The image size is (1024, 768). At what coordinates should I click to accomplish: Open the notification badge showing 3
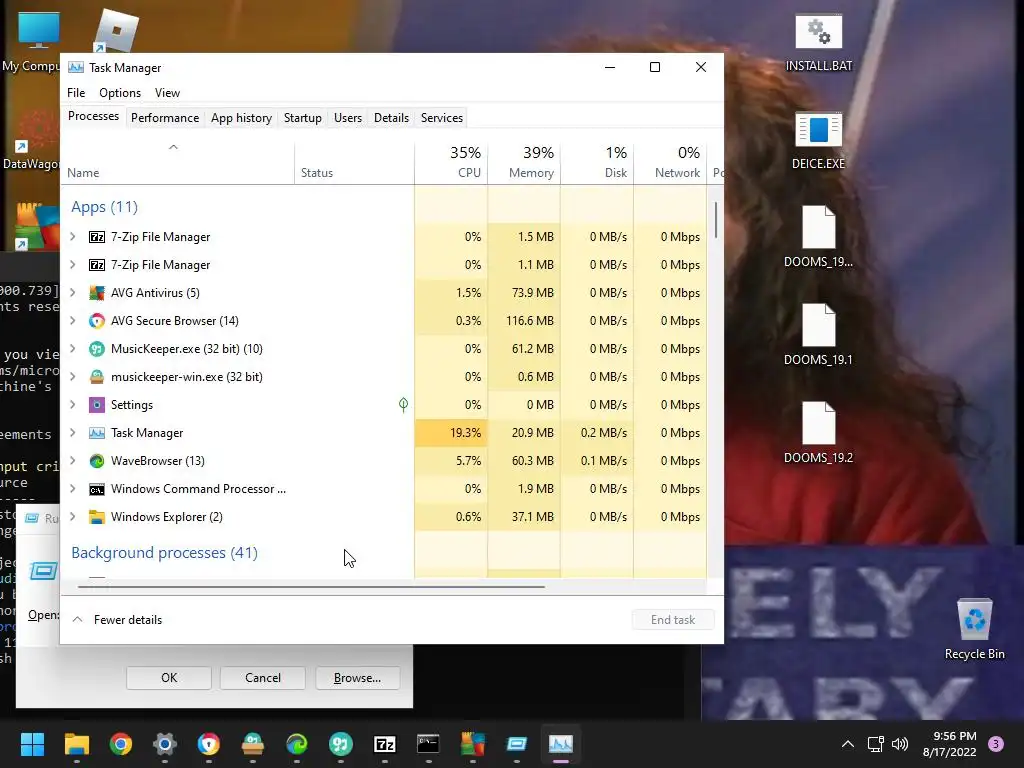pos(996,744)
